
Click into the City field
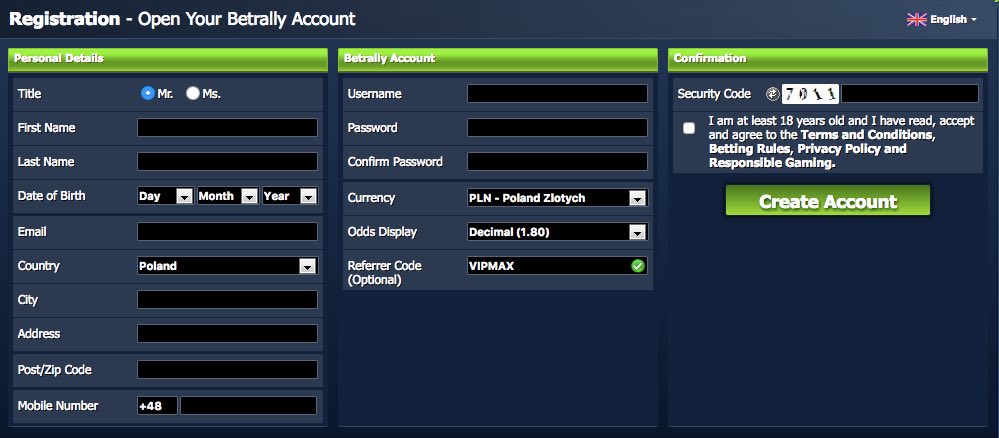[x=227, y=300]
